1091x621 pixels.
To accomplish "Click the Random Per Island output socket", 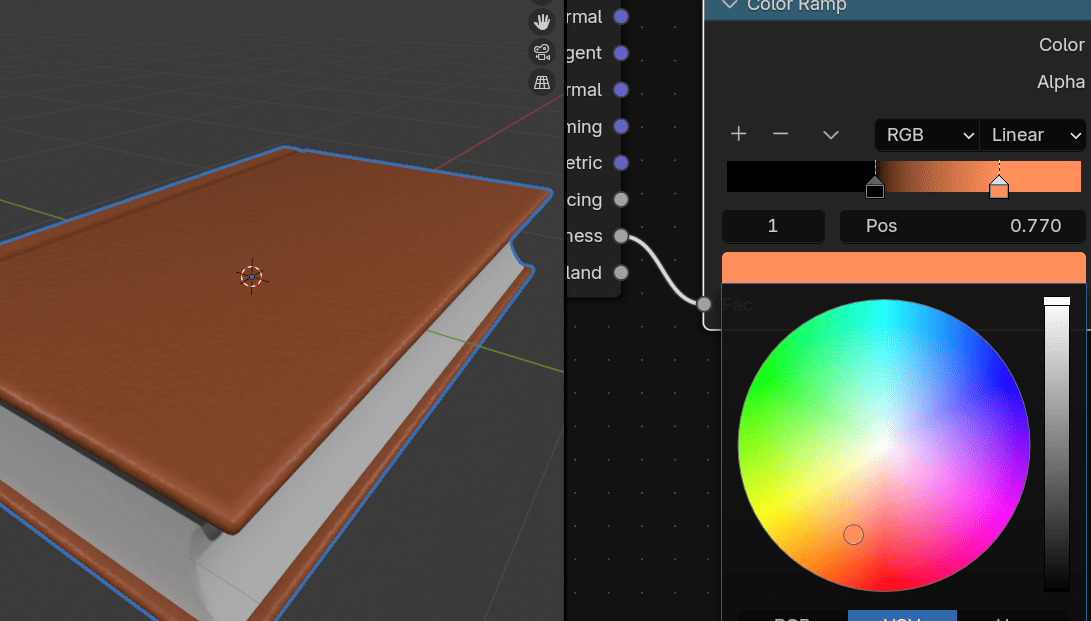I will [x=621, y=273].
